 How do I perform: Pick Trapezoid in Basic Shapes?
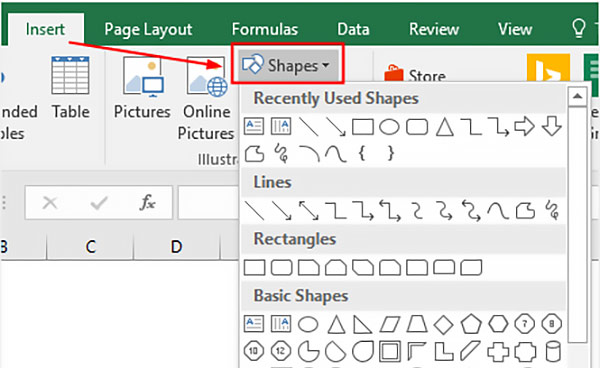(417, 324)
